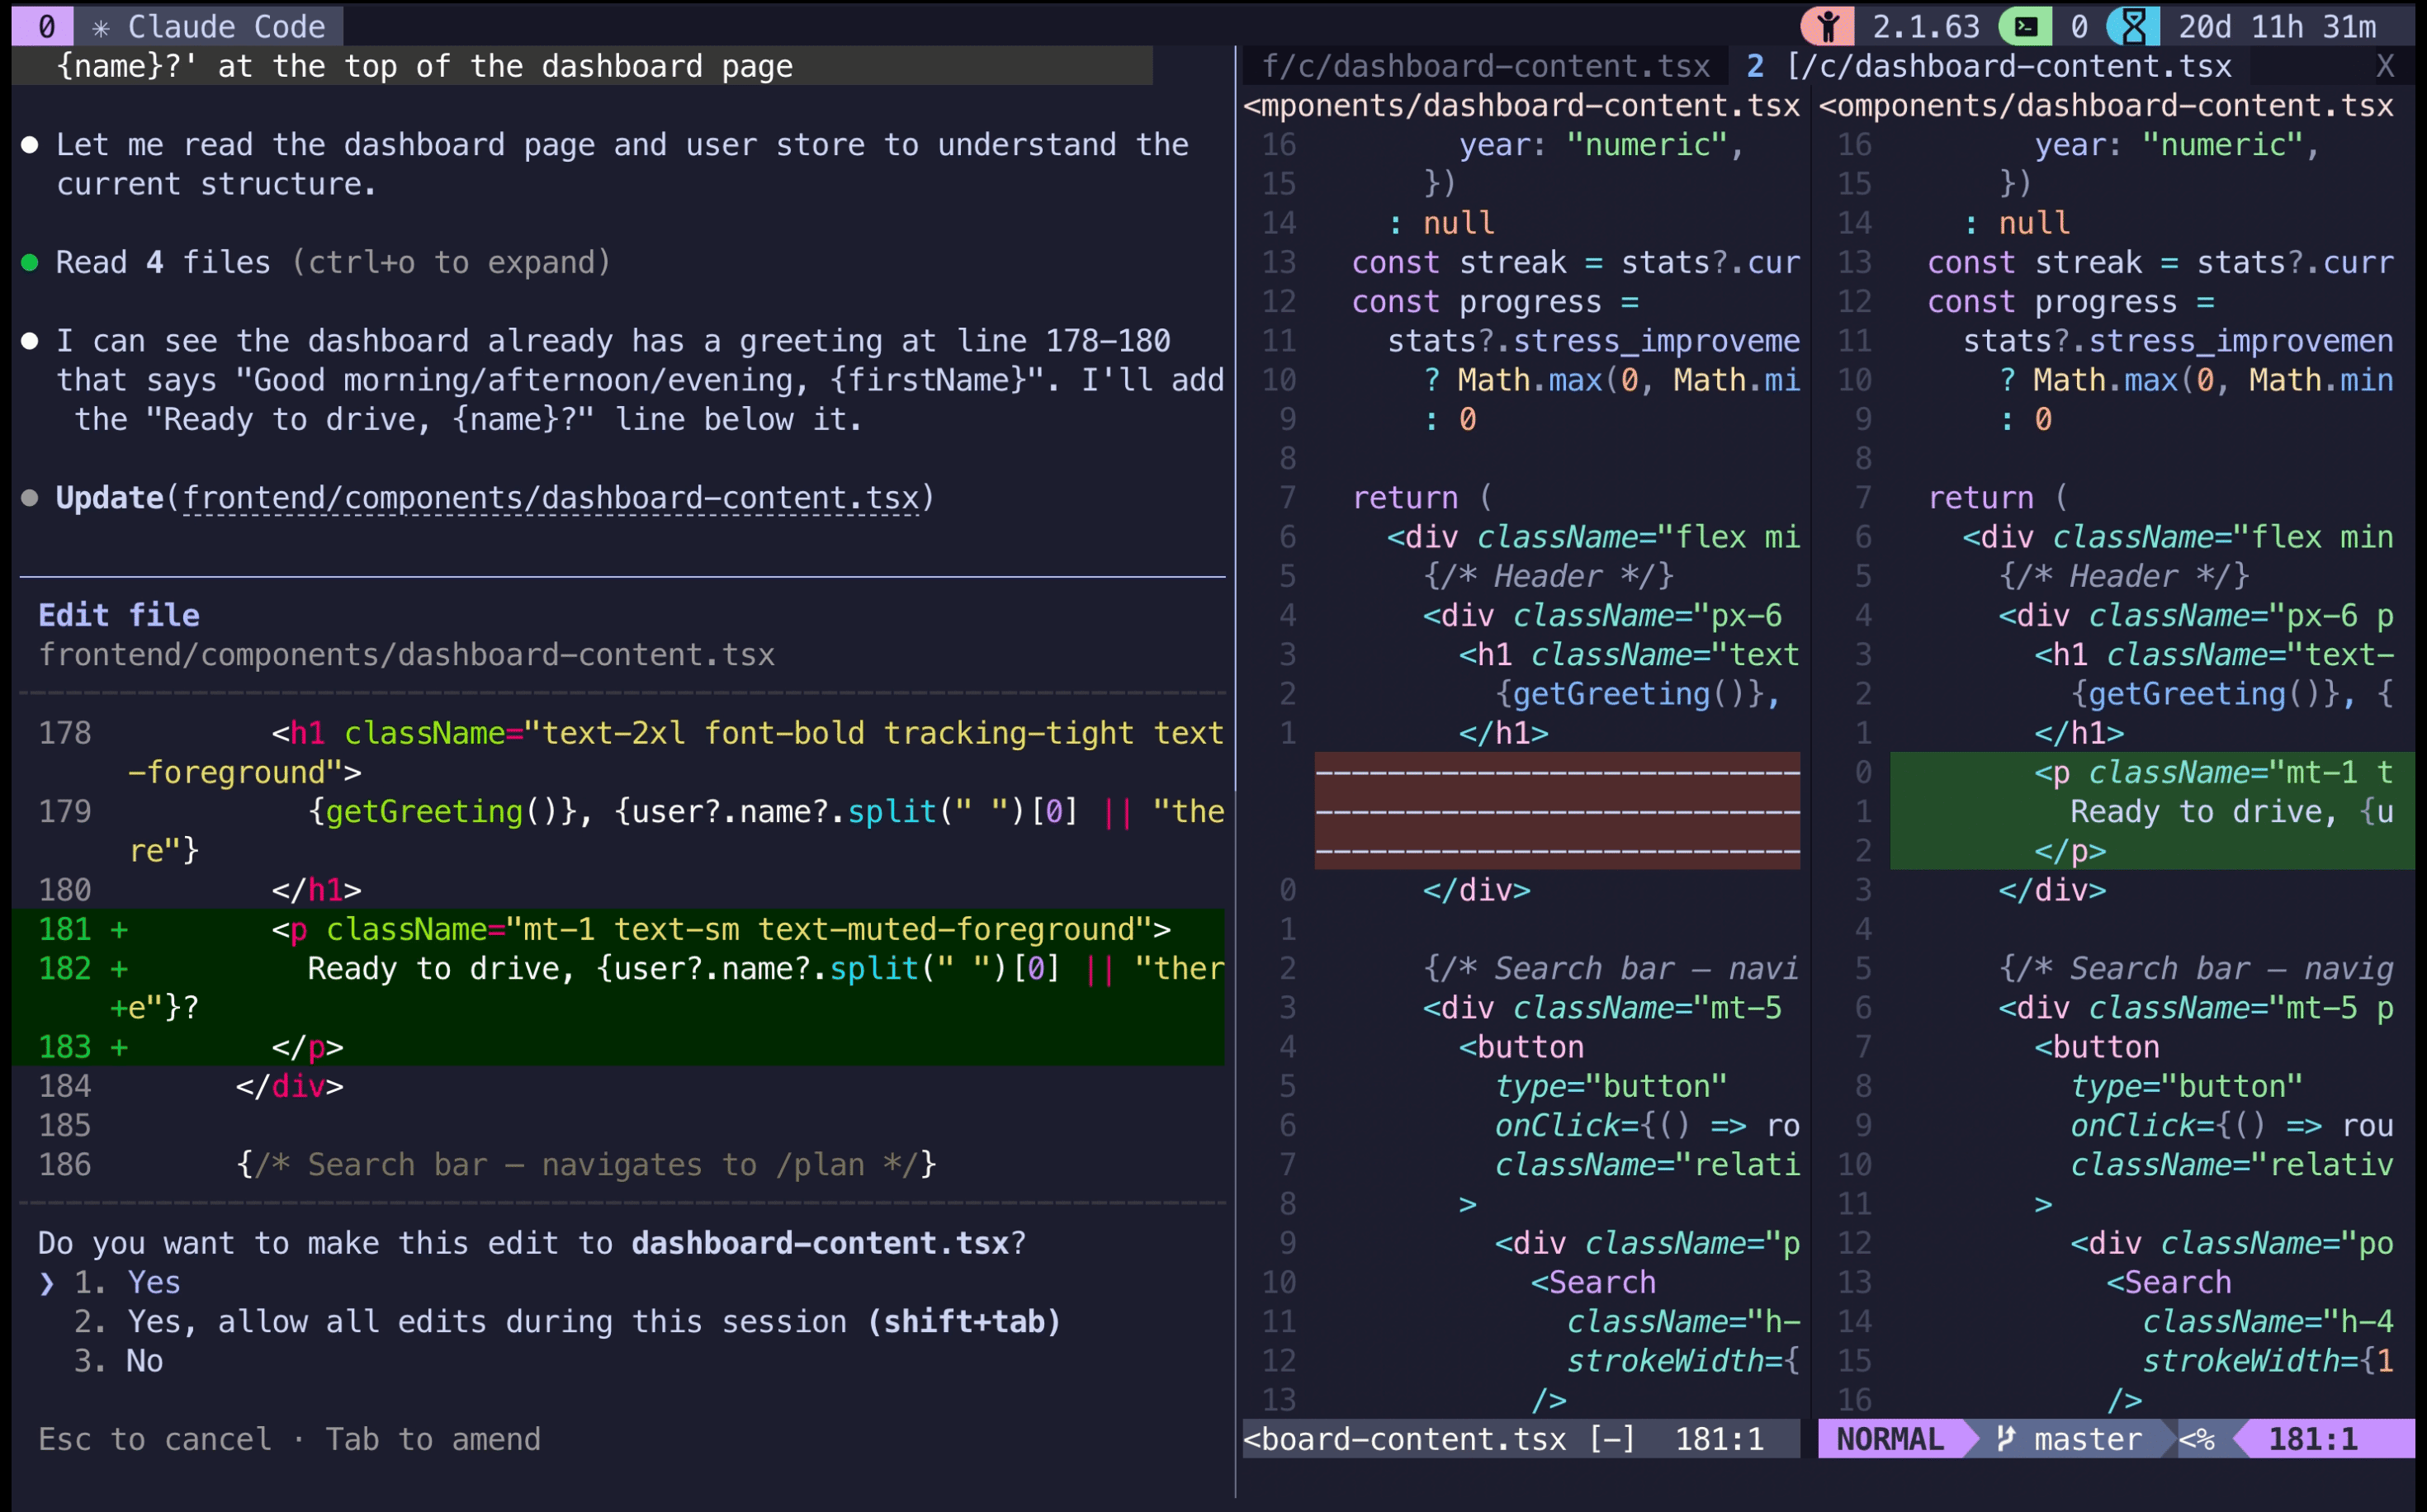Choose Yes, allow all edits during this session
The height and width of the screenshot is (1512, 2427).
point(566,1321)
